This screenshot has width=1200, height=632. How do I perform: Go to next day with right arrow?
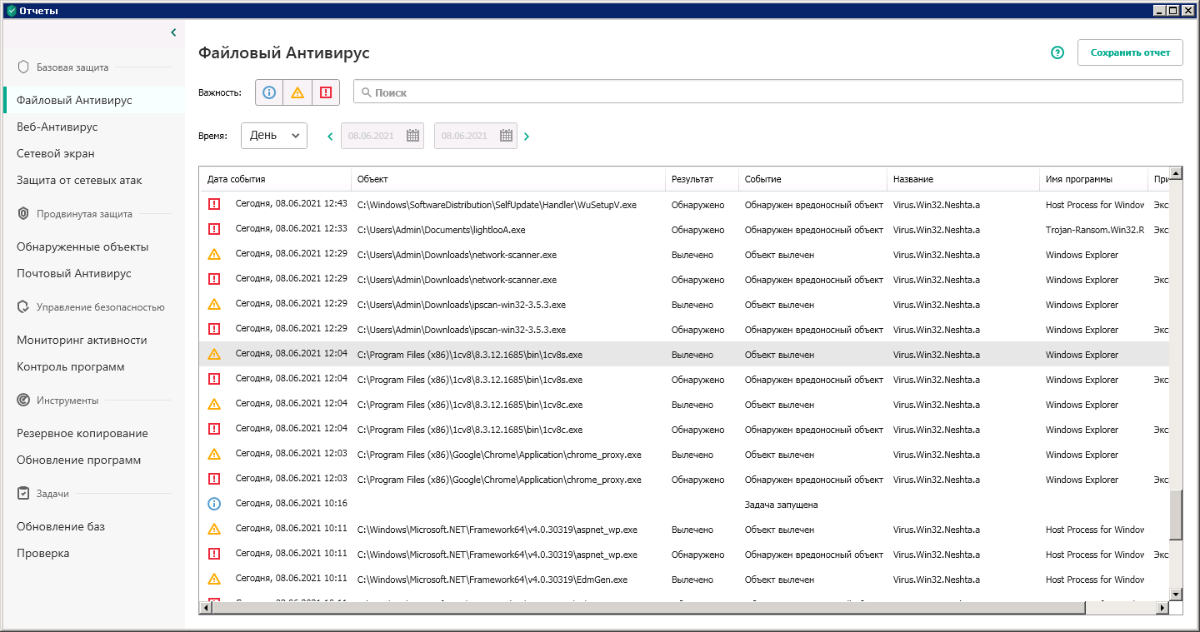point(527,136)
